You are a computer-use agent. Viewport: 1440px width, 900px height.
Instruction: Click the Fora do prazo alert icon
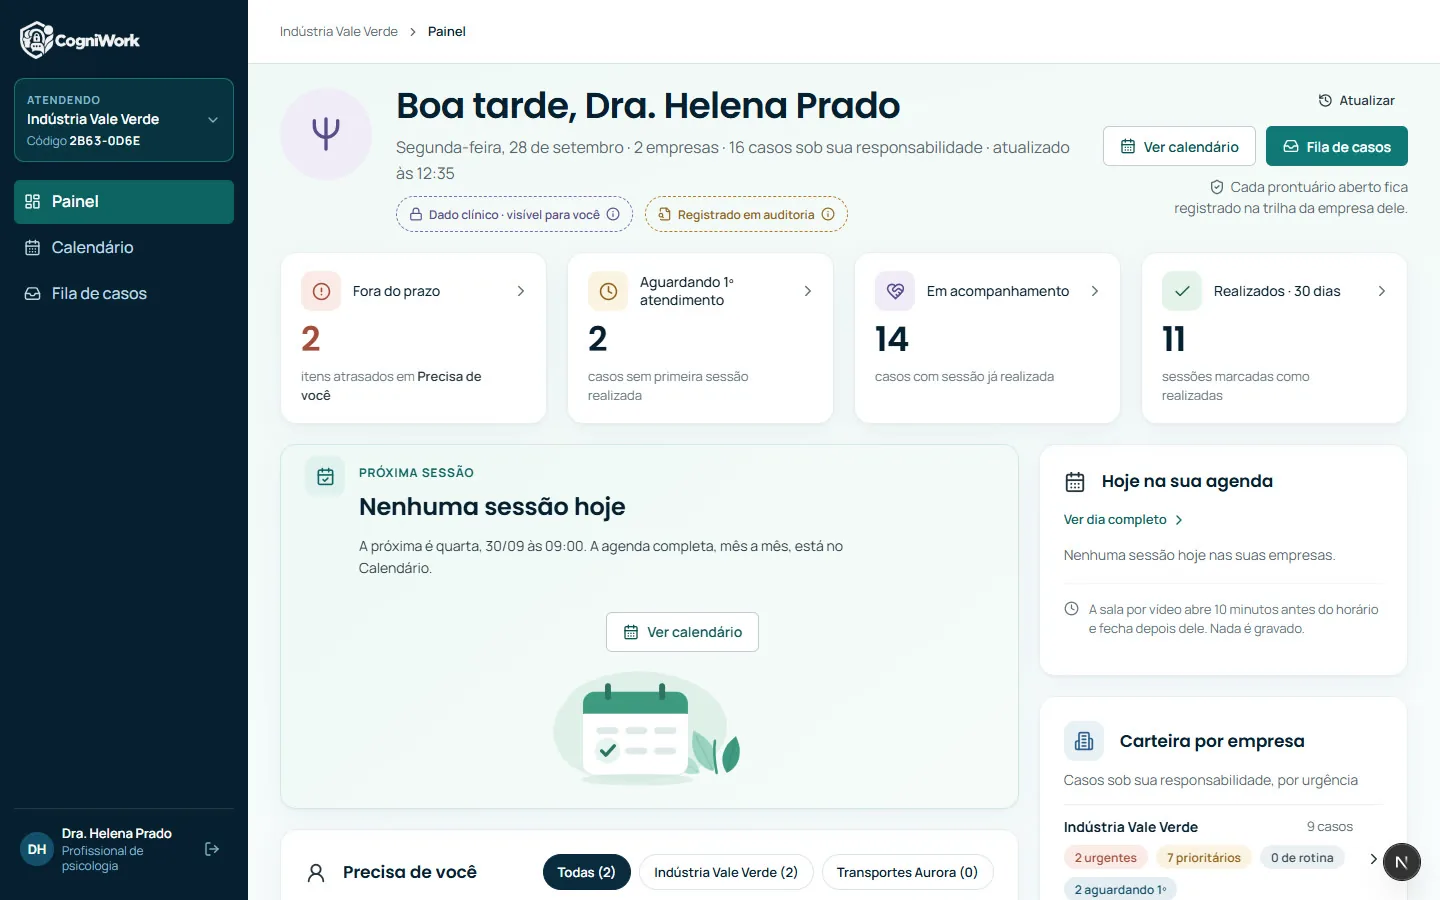[x=321, y=291]
